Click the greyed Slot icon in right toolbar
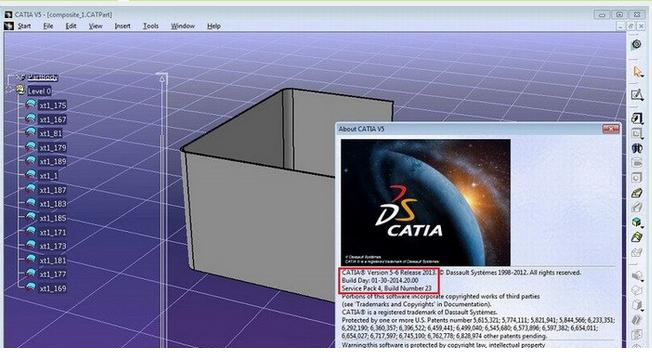652x361 pixels. click(637, 207)
